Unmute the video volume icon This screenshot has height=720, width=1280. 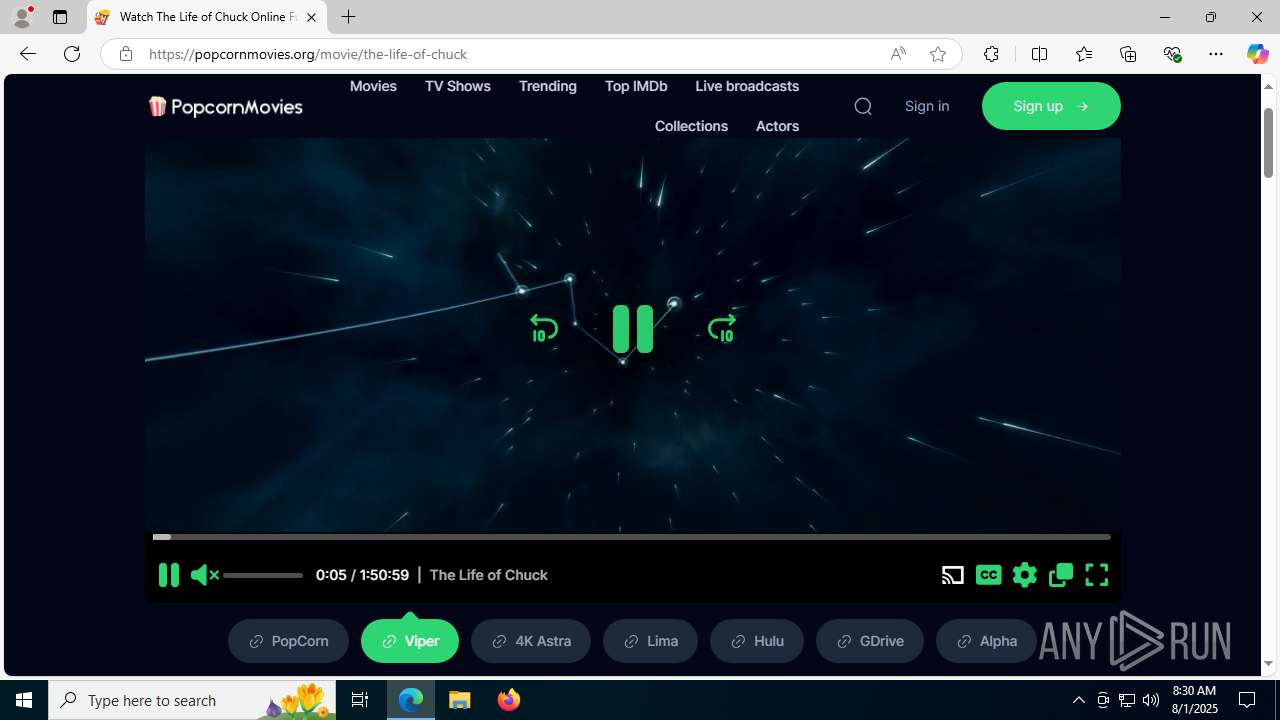pyautogui.click(x=204, y=575)
